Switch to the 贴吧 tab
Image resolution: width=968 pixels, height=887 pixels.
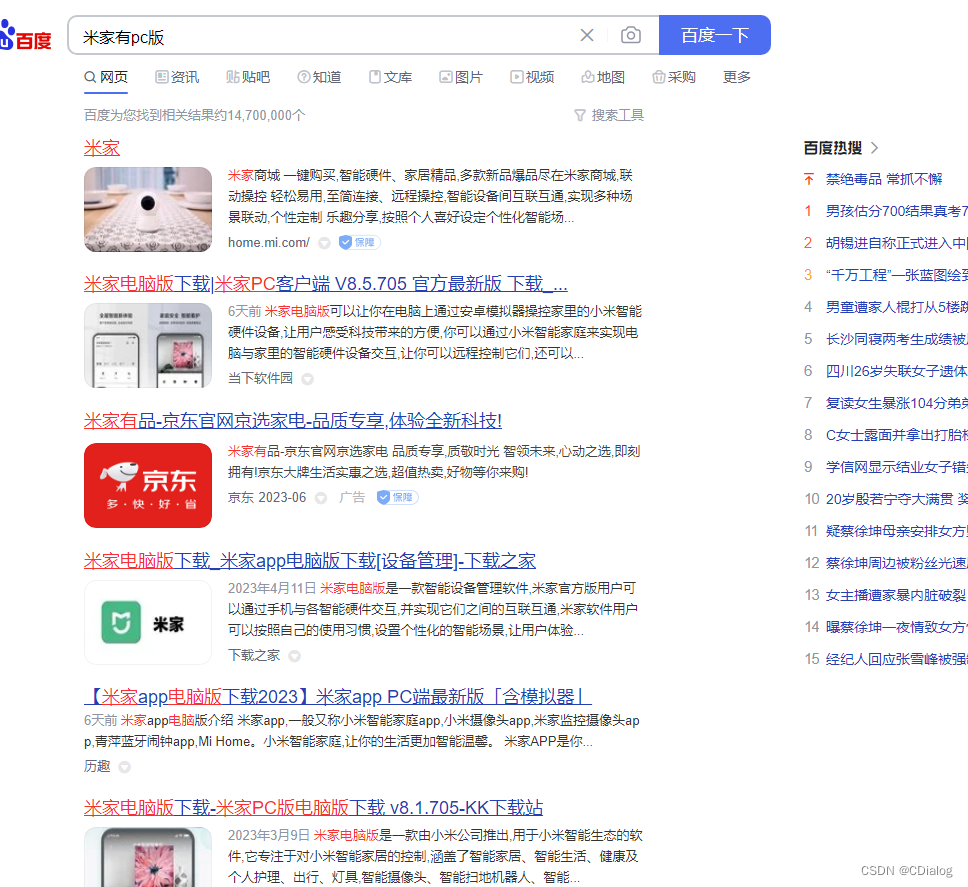click(x=248, y=77)
